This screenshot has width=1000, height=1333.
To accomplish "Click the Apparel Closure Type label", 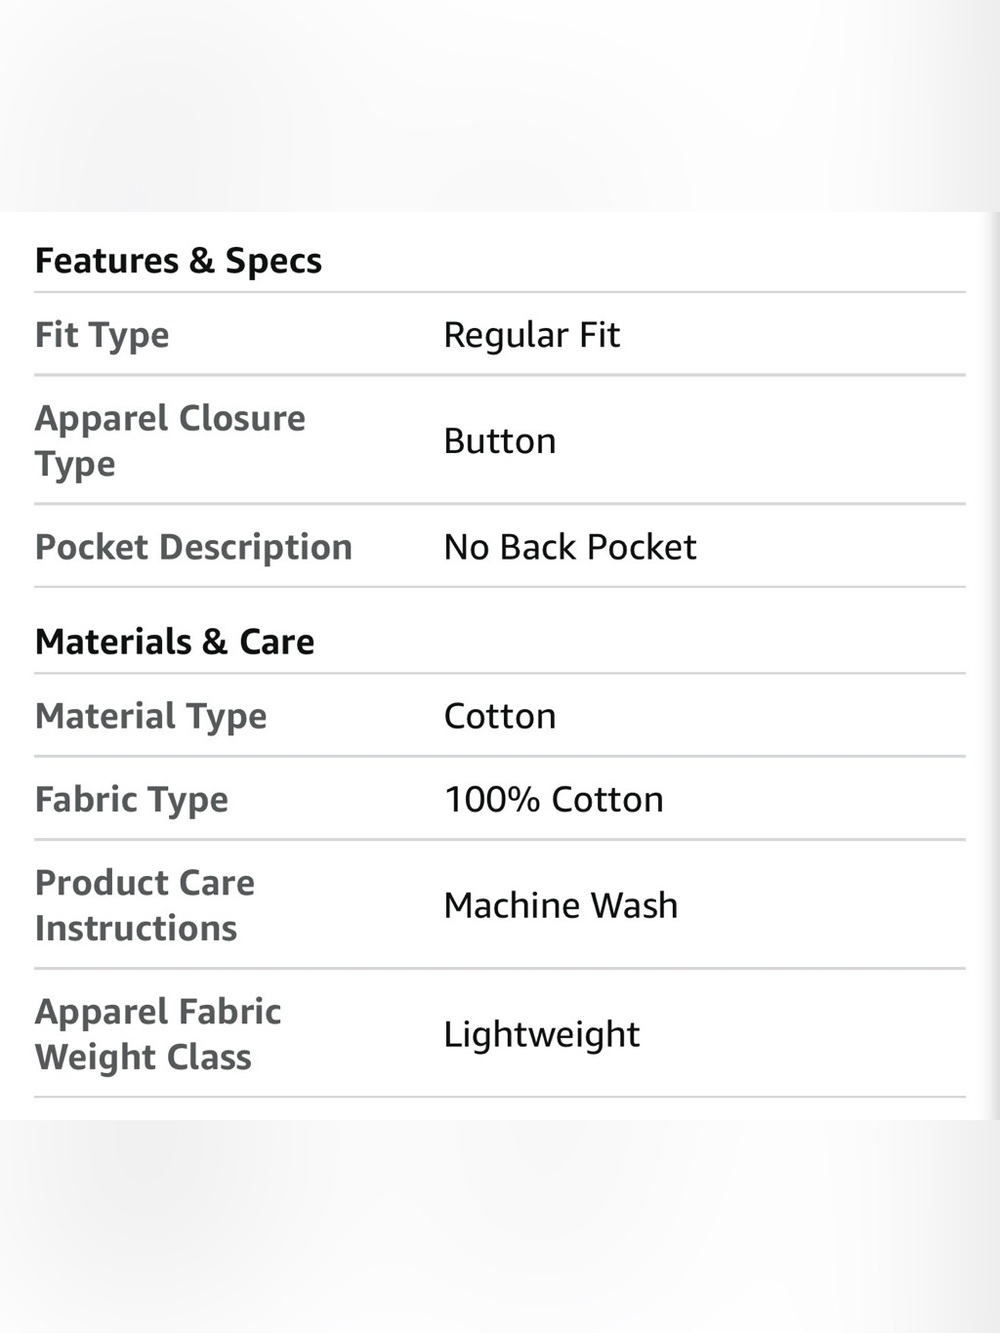I will (x=170, y=441).
